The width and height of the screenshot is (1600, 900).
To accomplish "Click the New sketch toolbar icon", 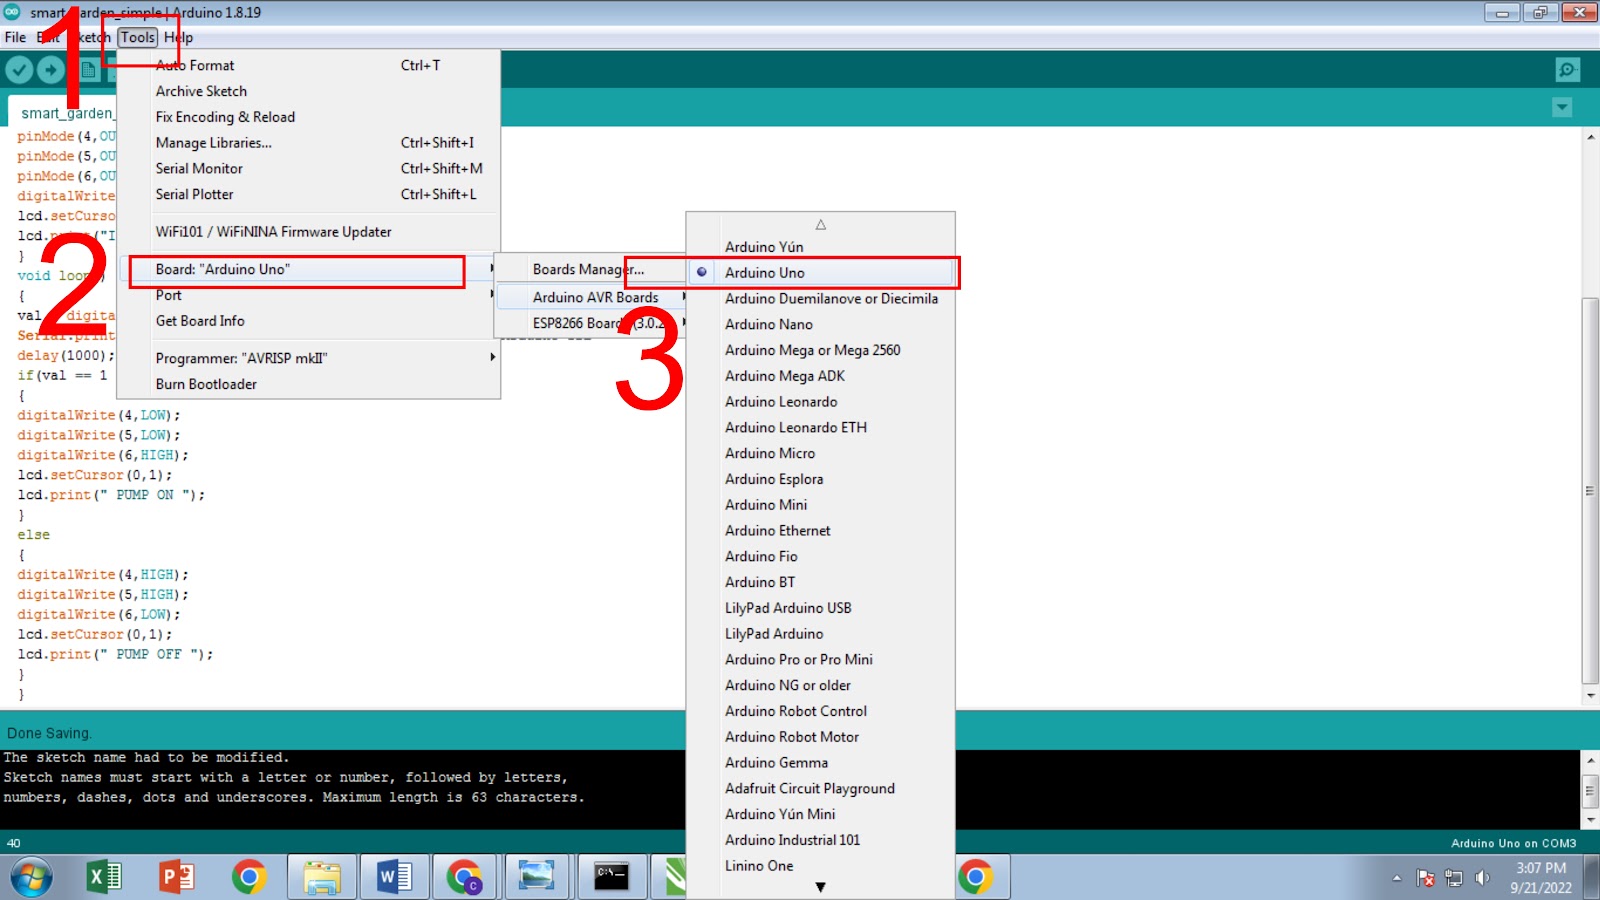I will pos(89,69).
